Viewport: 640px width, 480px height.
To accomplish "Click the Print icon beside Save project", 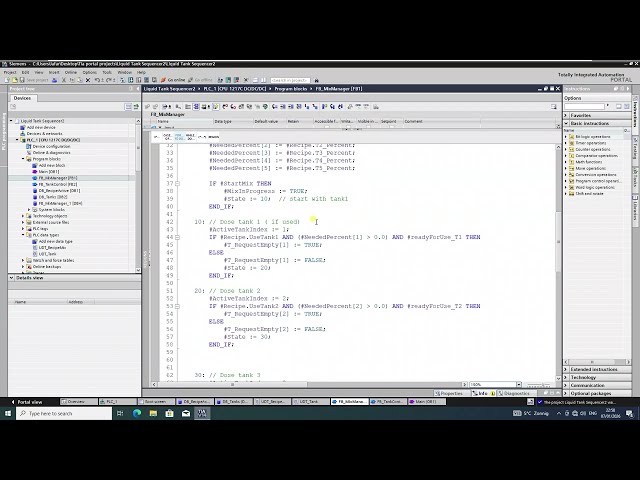I will pos(54,80).
